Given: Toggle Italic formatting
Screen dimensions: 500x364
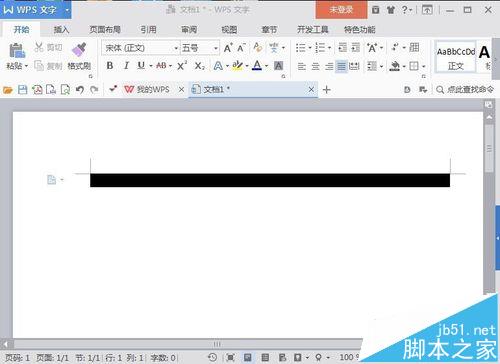Looking at the screenshot, I should click(x=126, y=66).
